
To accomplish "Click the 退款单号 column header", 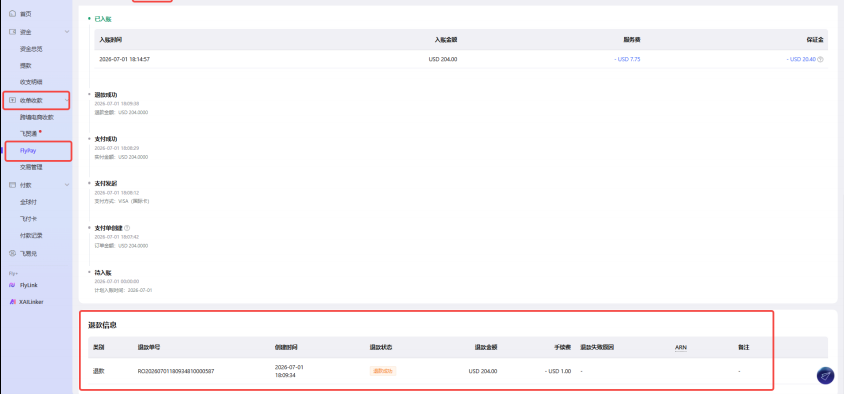I will 149,348.
